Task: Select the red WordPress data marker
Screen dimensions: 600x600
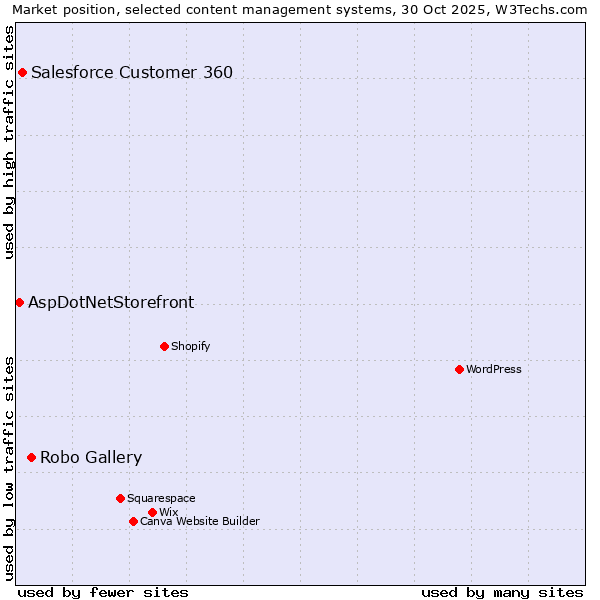Action: click(x=459, y=369)
